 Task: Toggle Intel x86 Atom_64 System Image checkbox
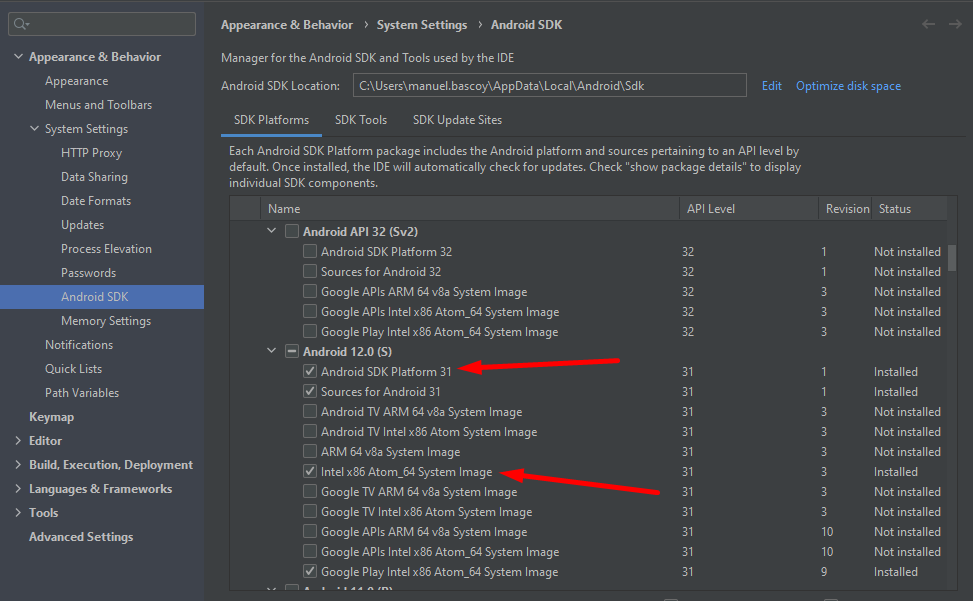click(x=310, y=472)
